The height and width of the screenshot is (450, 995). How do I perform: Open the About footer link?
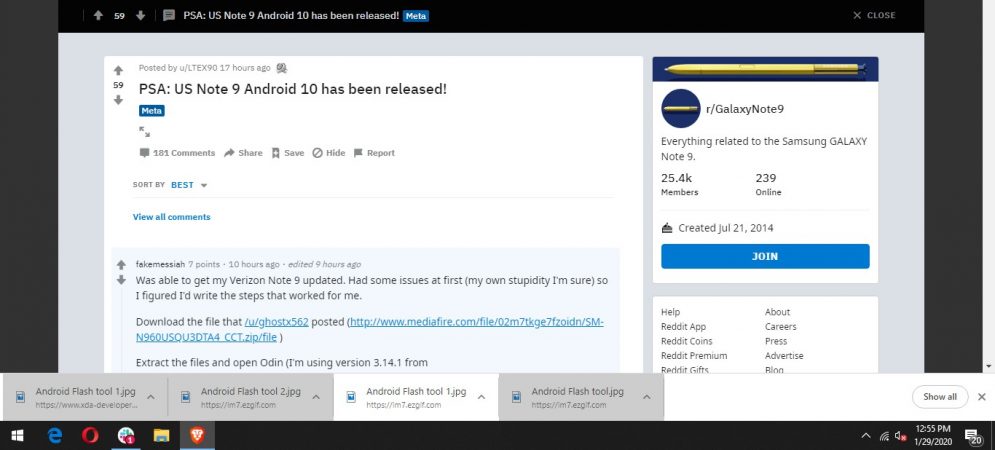[777, 312]
